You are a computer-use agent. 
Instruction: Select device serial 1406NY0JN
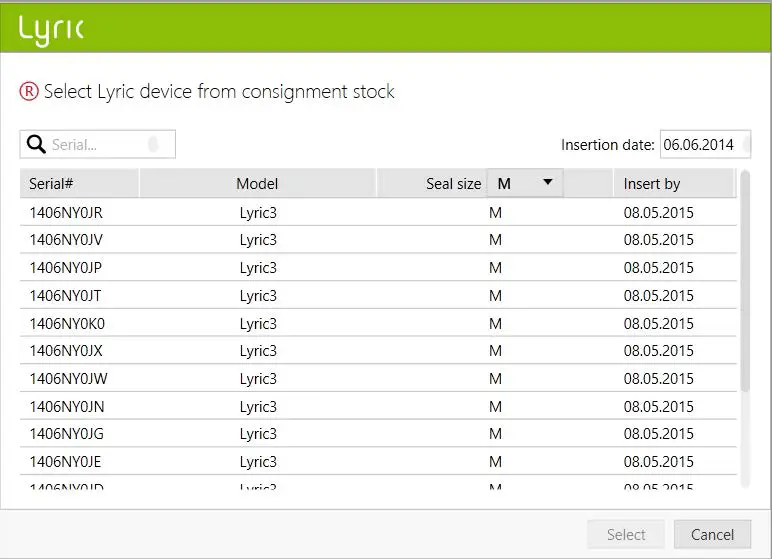[67, 407]
